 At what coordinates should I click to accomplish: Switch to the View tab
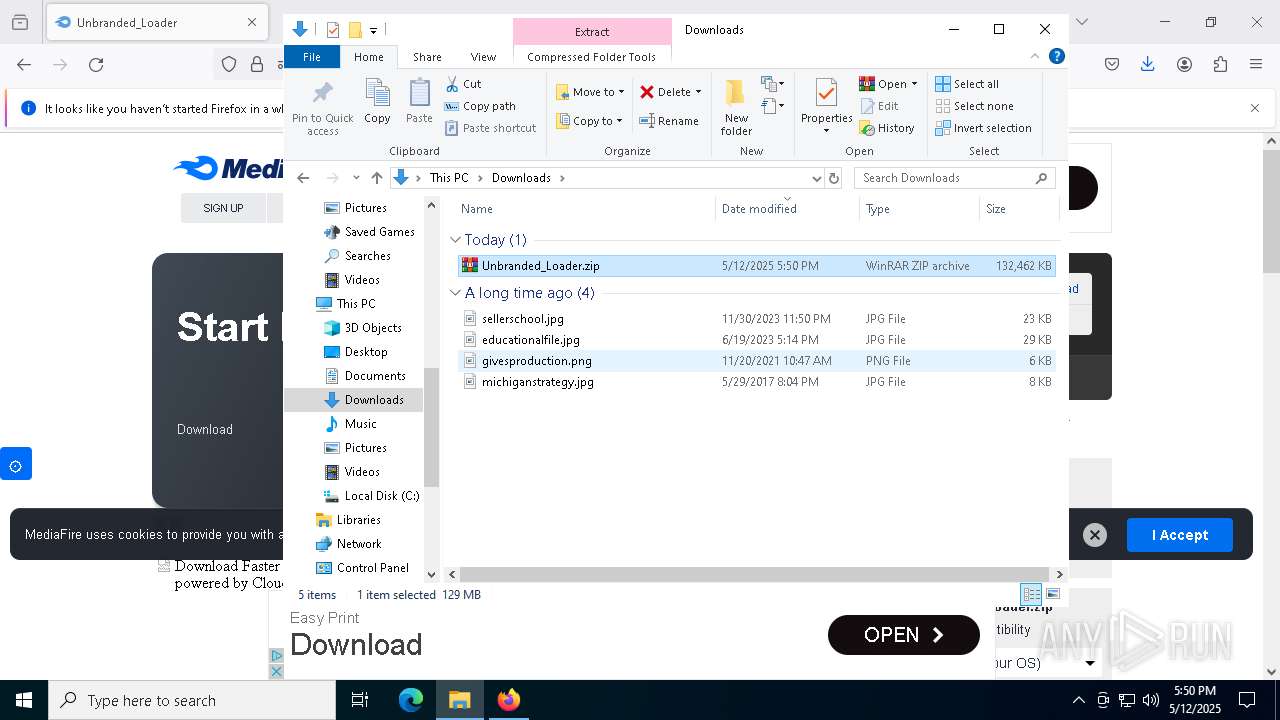tap(483, 57)
